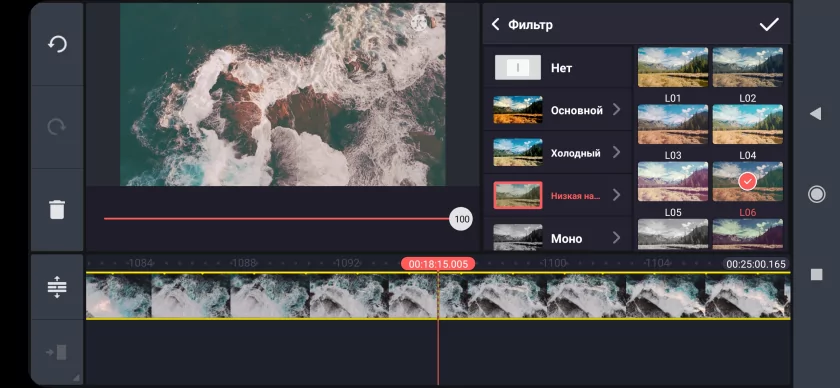Open the Низкая на... filter category
This screenshot has height=388, width=840.
(x=558, y=196)
